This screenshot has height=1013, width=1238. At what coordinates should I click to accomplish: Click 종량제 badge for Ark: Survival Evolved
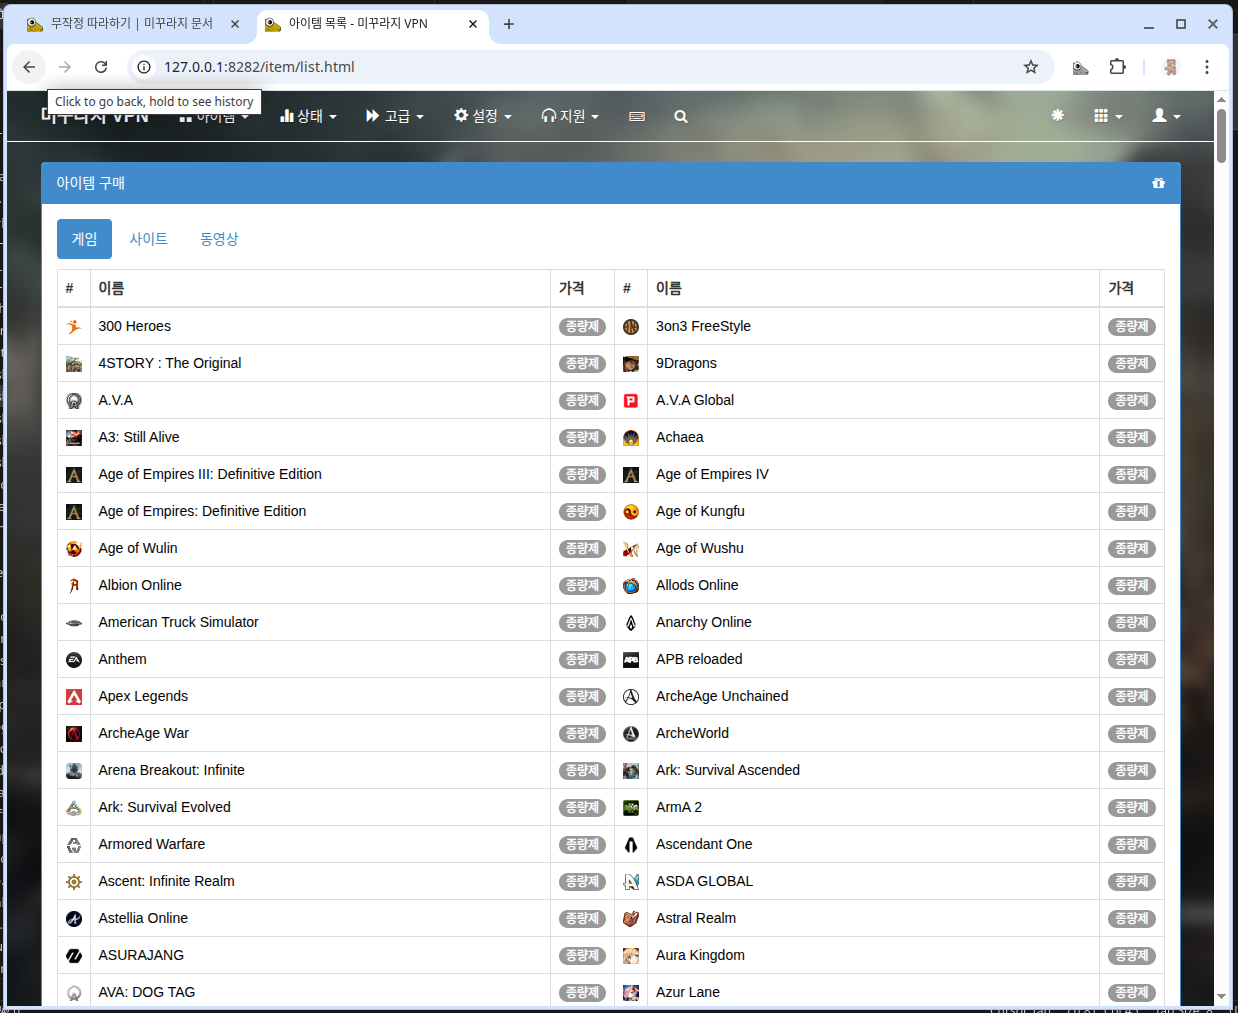pyautogui.click(x=582, y=808)
